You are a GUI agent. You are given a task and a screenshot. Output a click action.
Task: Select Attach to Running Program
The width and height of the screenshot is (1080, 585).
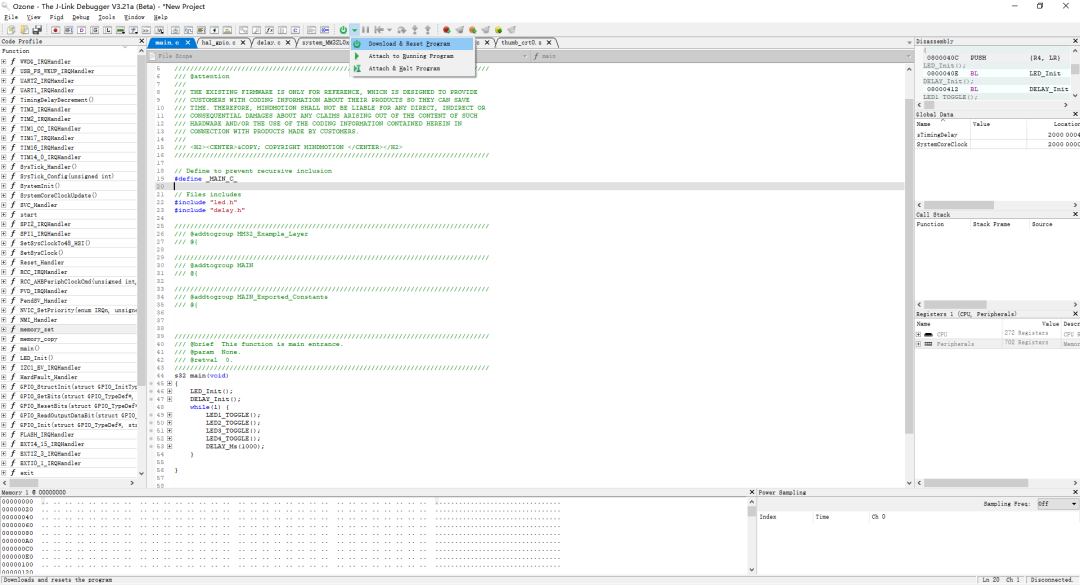411,56
